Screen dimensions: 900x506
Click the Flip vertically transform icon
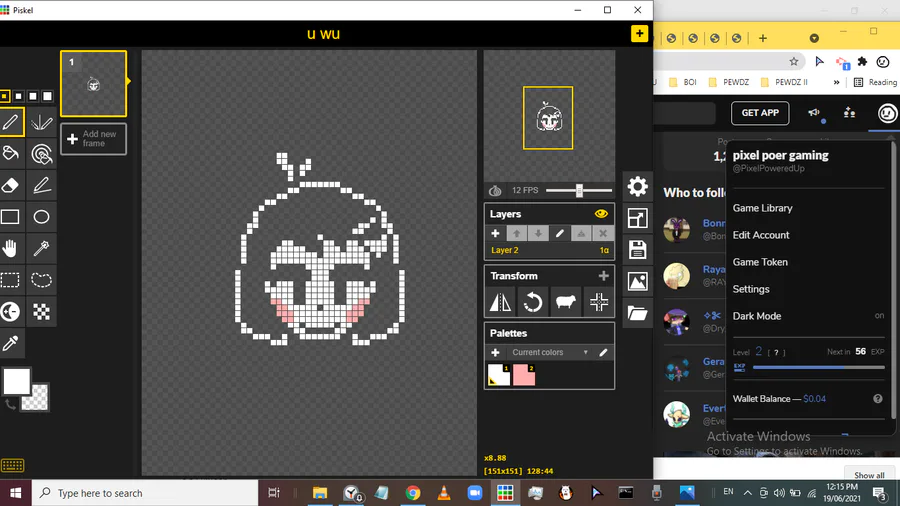tap(501, 302)
